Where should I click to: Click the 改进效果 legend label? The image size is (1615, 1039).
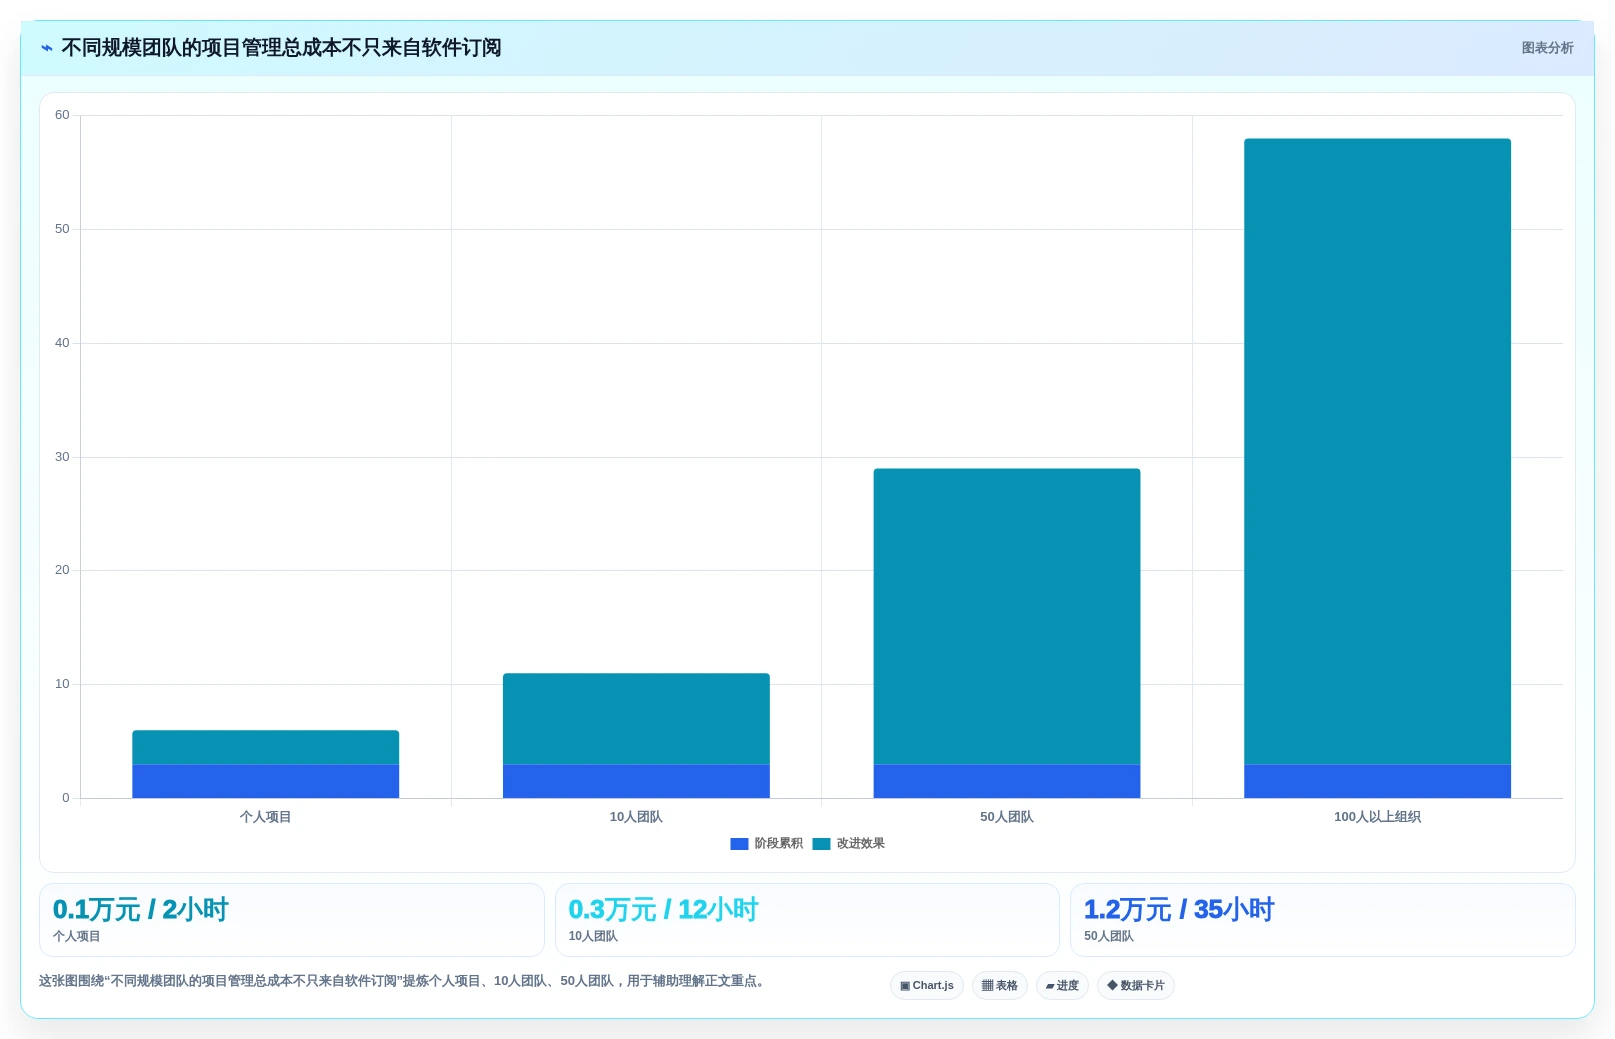[x=860, y=844]
